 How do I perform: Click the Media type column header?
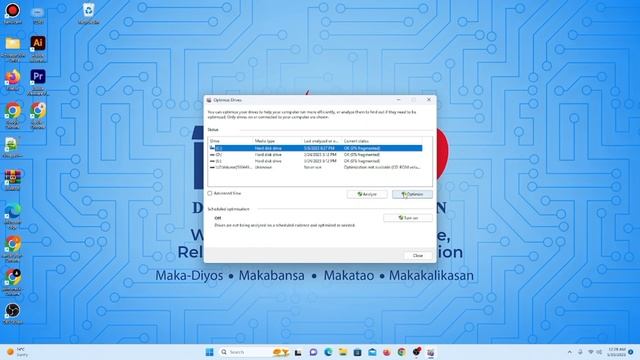click(x=277, y=141)
